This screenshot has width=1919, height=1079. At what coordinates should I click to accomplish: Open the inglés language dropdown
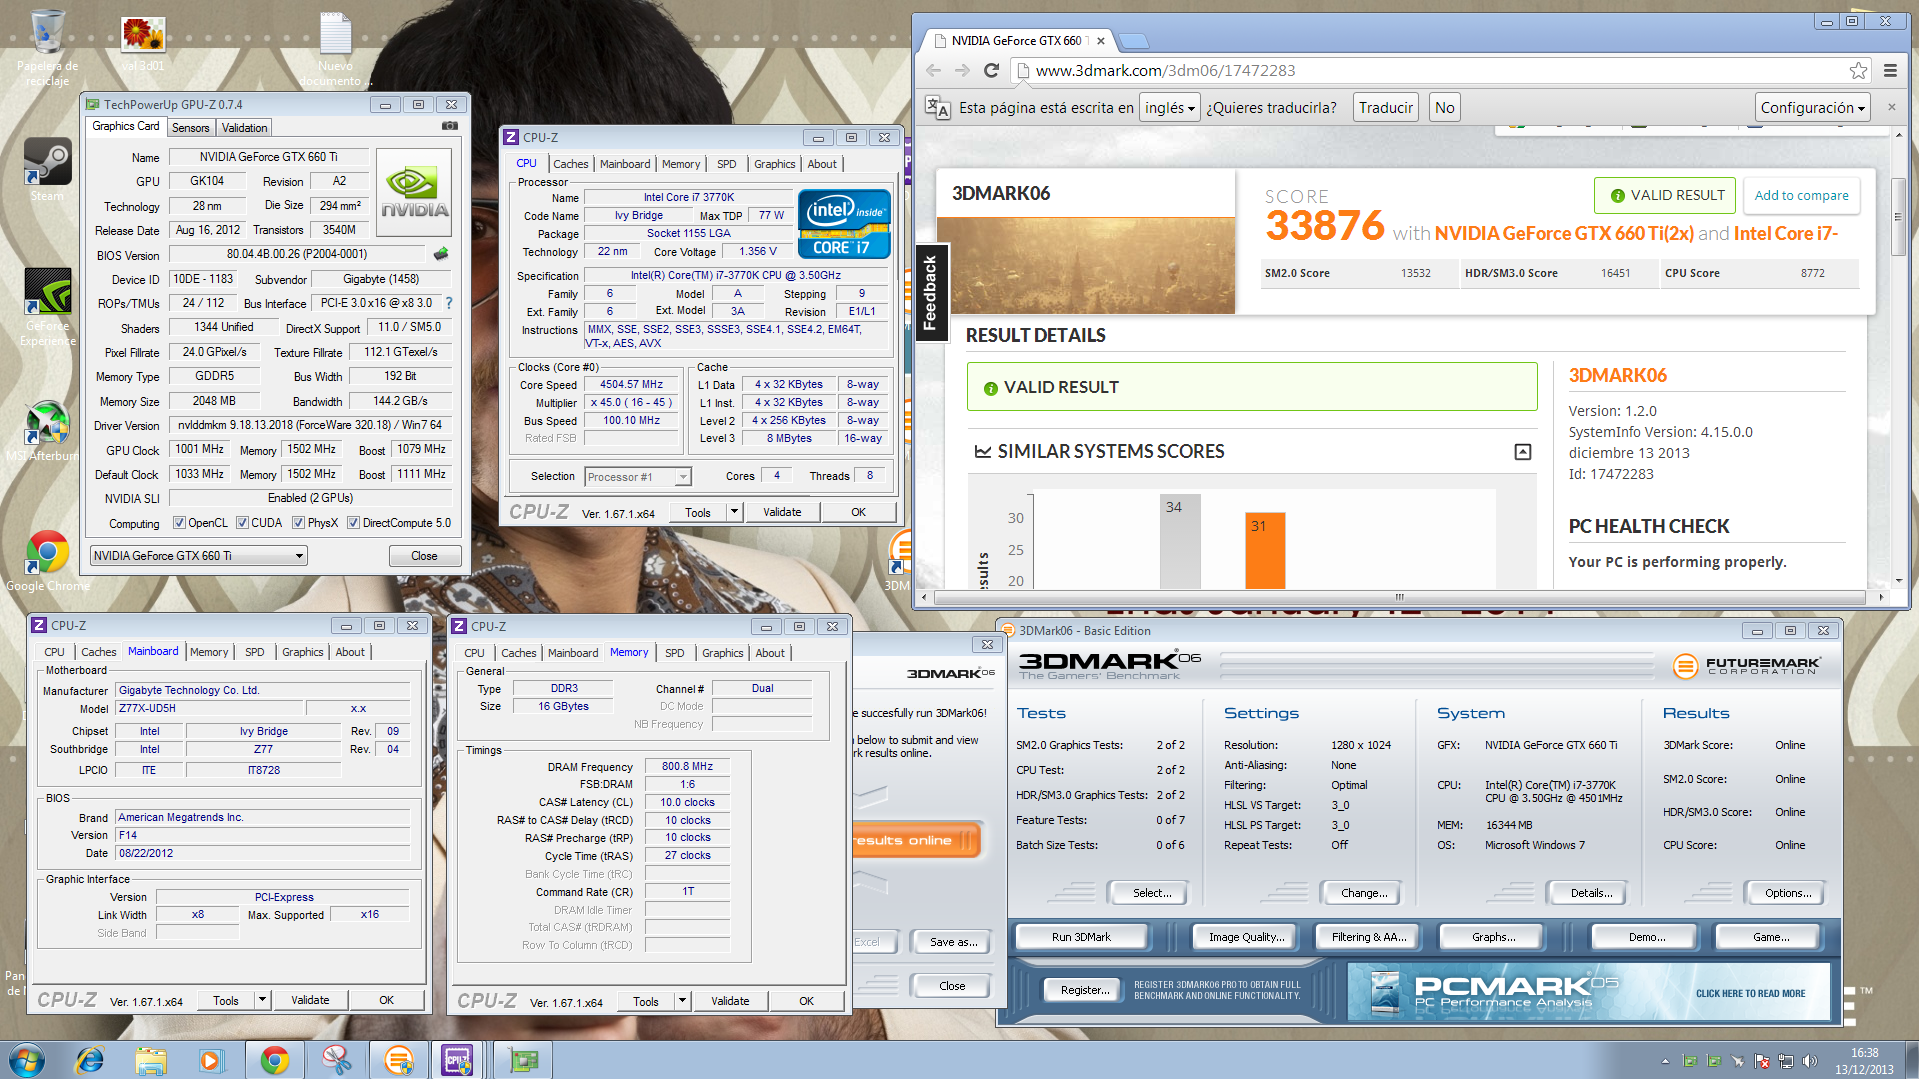coord(1170,108)
